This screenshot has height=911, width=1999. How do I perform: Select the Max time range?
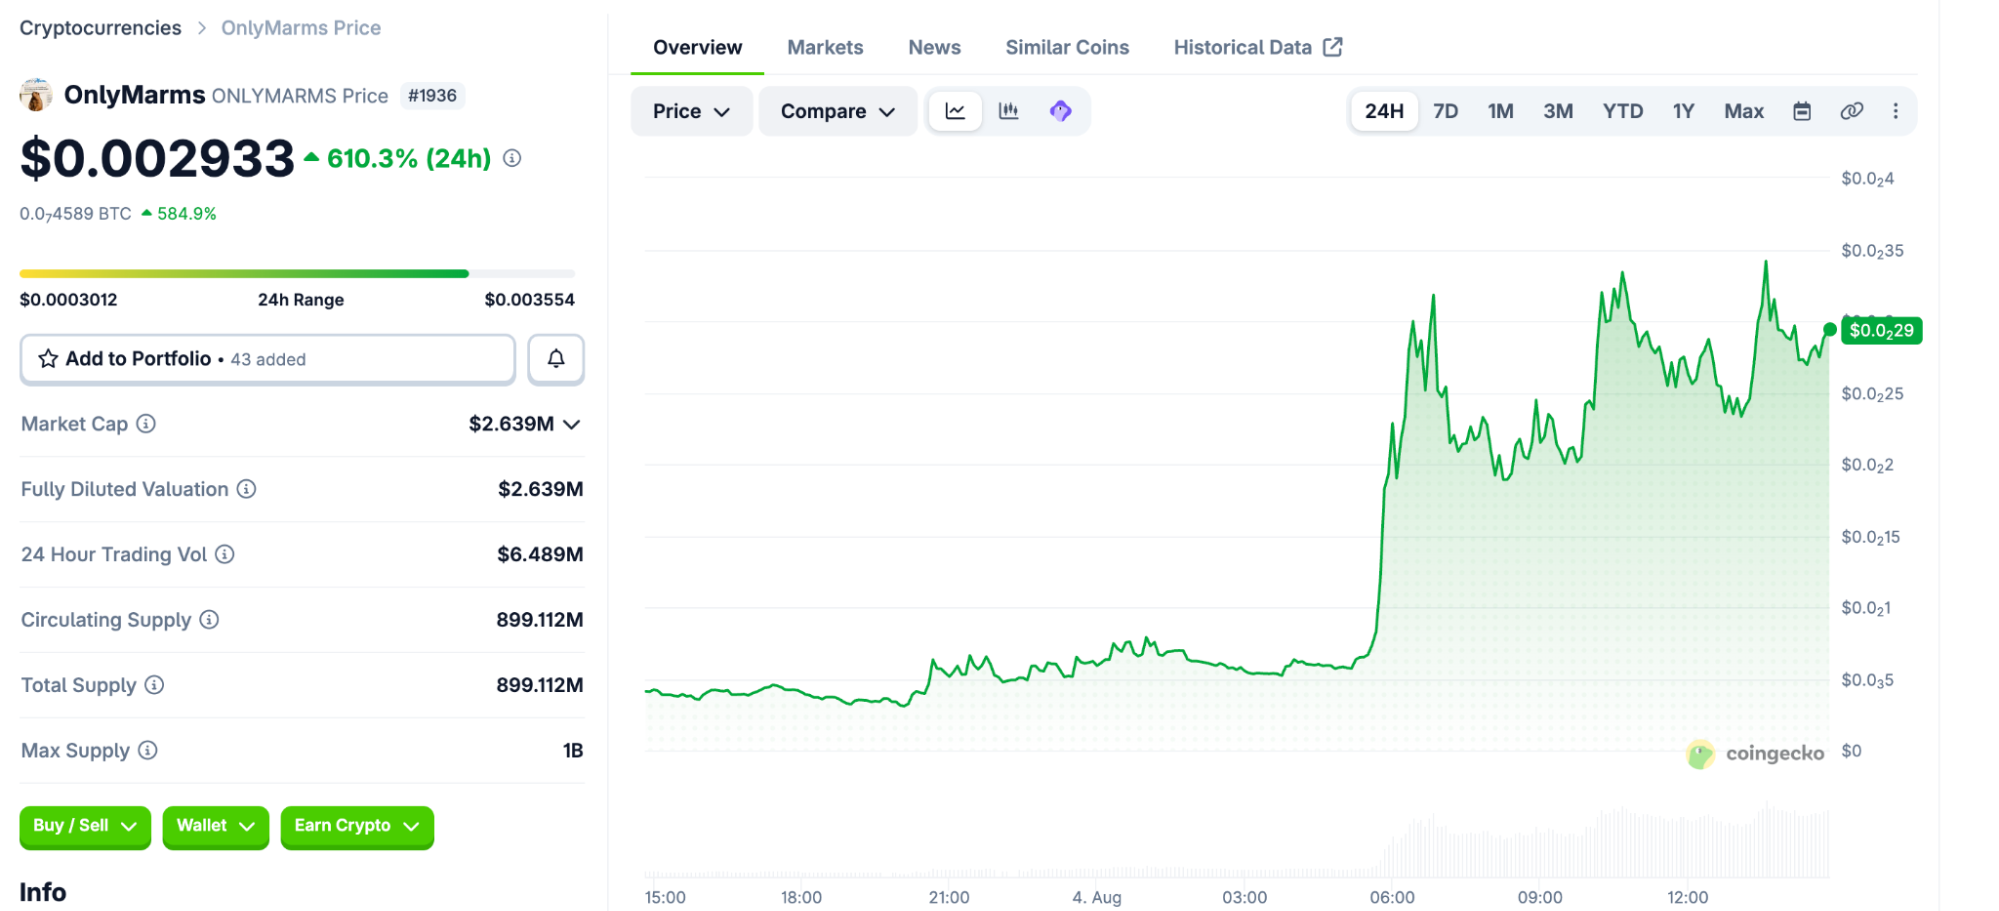pos(1744,111)
